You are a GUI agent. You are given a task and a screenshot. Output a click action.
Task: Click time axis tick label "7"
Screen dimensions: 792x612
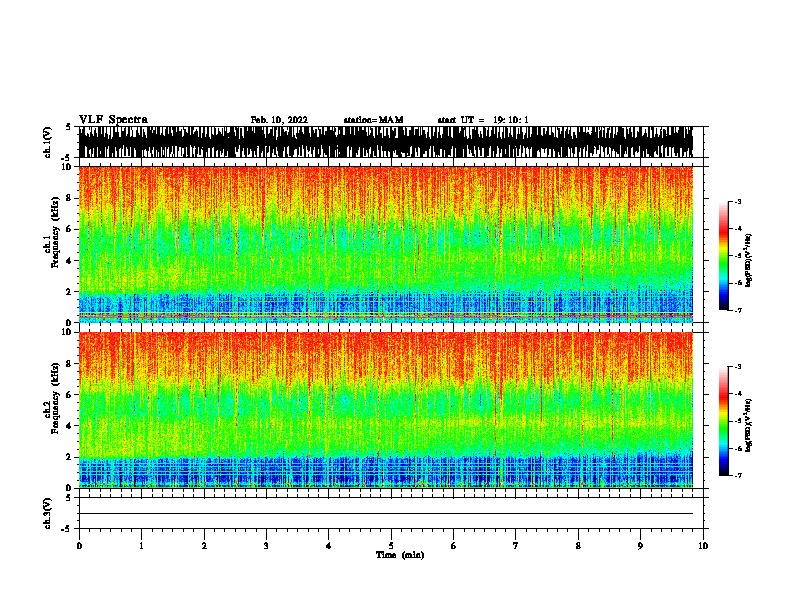pos(516,546)
